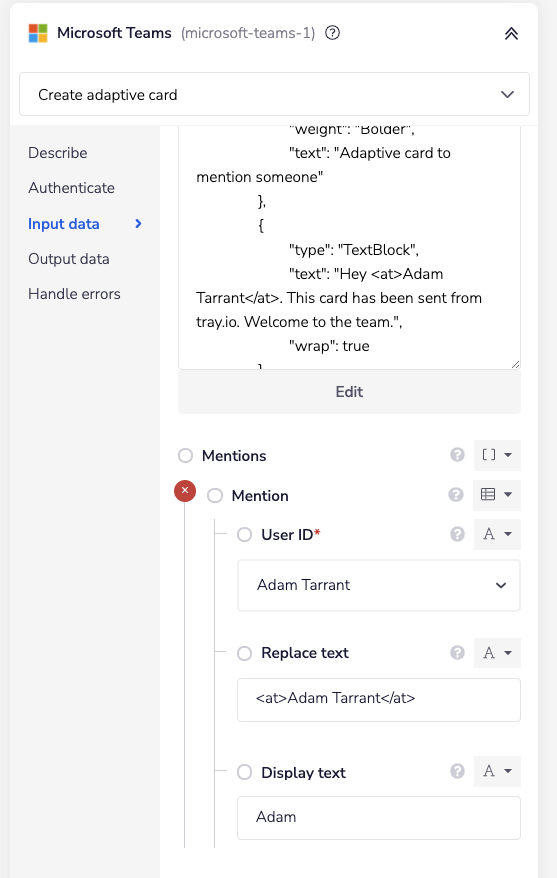Open help icon beside Mention
The width and height of the screenshot is (557, 878).
456,494
